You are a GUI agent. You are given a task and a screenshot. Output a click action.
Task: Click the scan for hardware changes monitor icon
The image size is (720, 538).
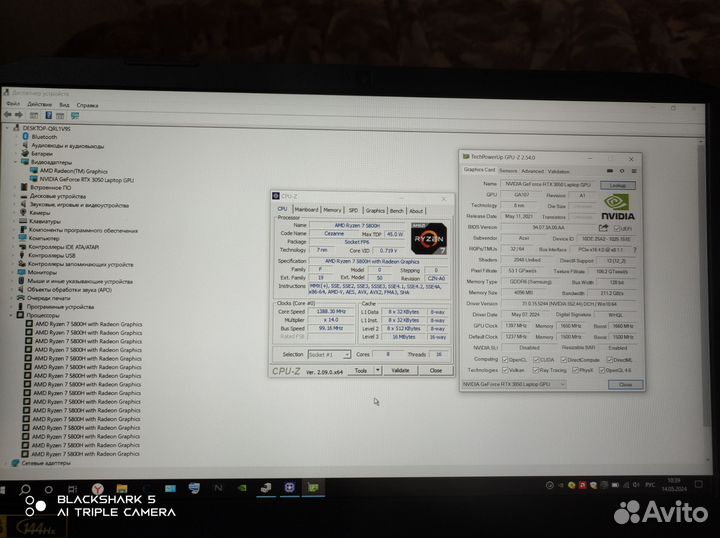point(74,116)
